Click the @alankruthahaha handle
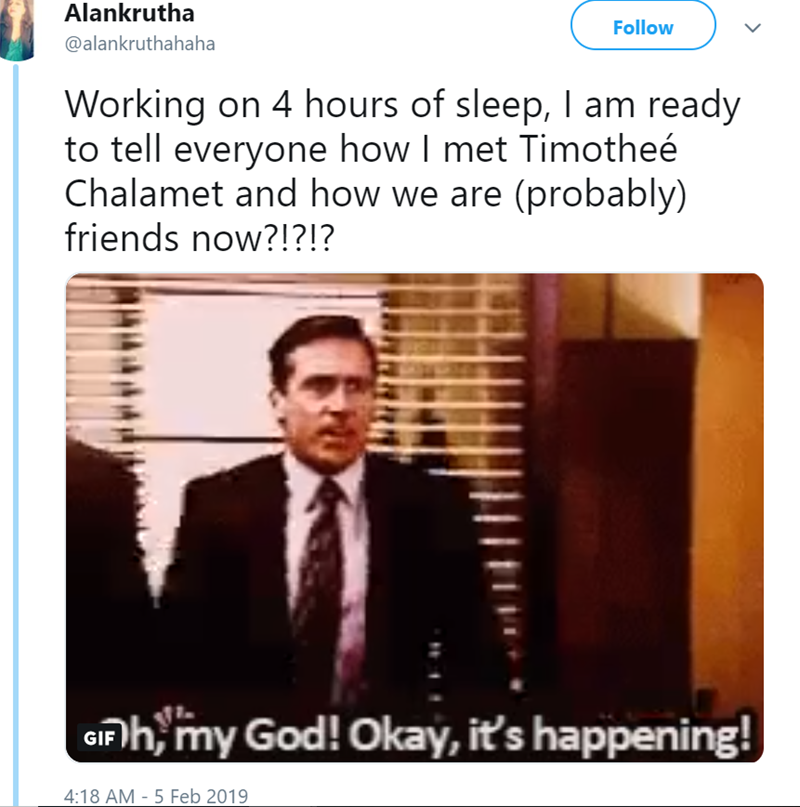The image size is (800, 807). click(139, 43)
